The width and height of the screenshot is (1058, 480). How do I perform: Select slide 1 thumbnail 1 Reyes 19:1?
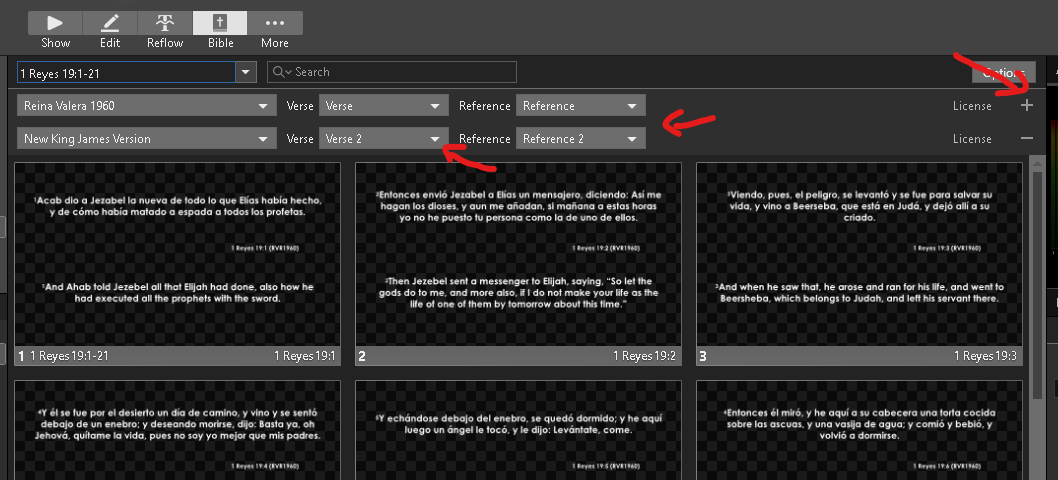tap(177, 264)
